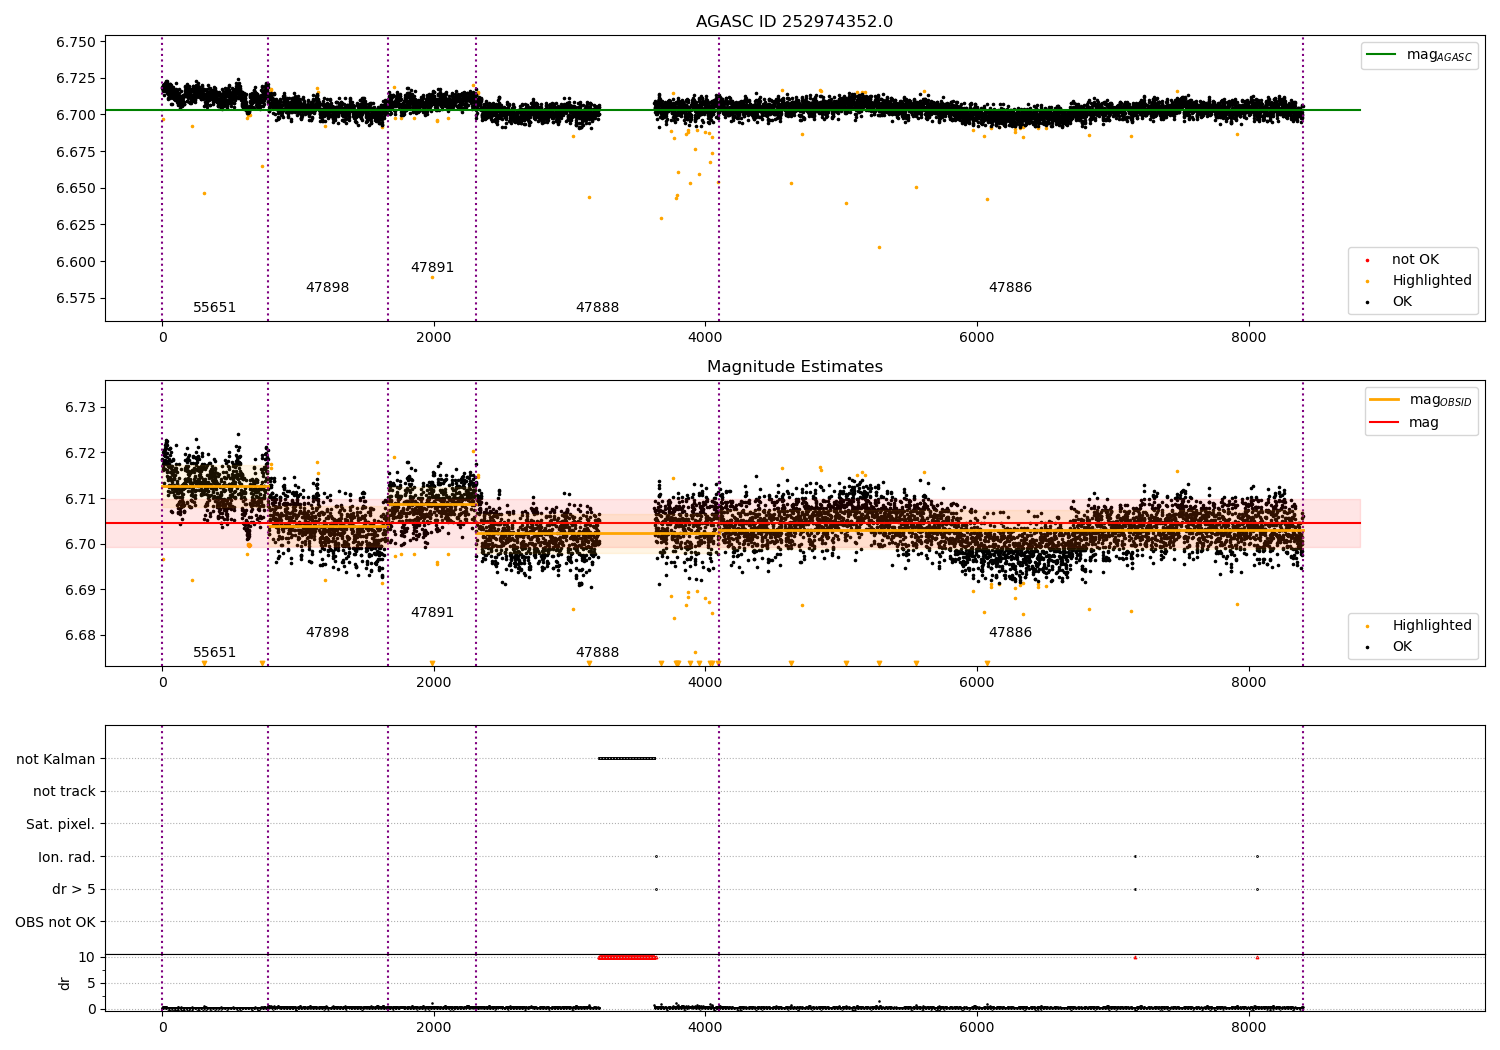Viewport: 1500px width, 1050px height.
Task: Click the 6.625 y-tick in the top panel
Action: [76, 225]
